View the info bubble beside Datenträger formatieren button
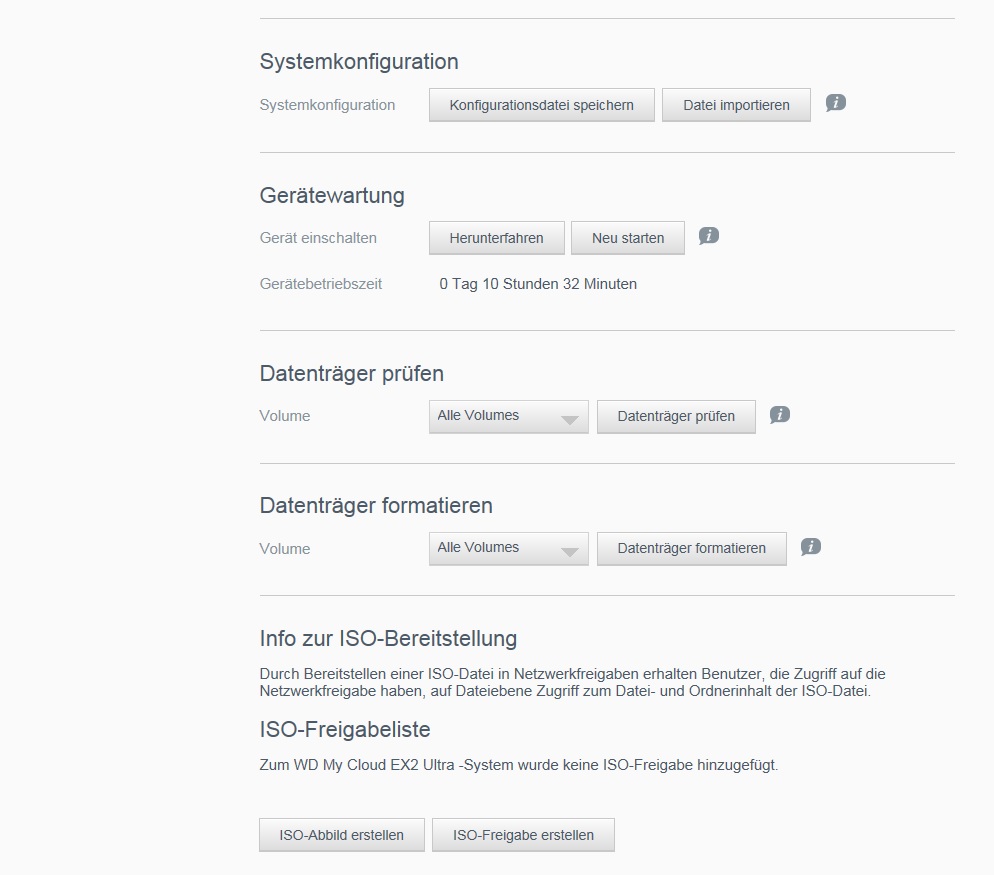This screenshot has width=994, height=875. (x=811, y=547)
